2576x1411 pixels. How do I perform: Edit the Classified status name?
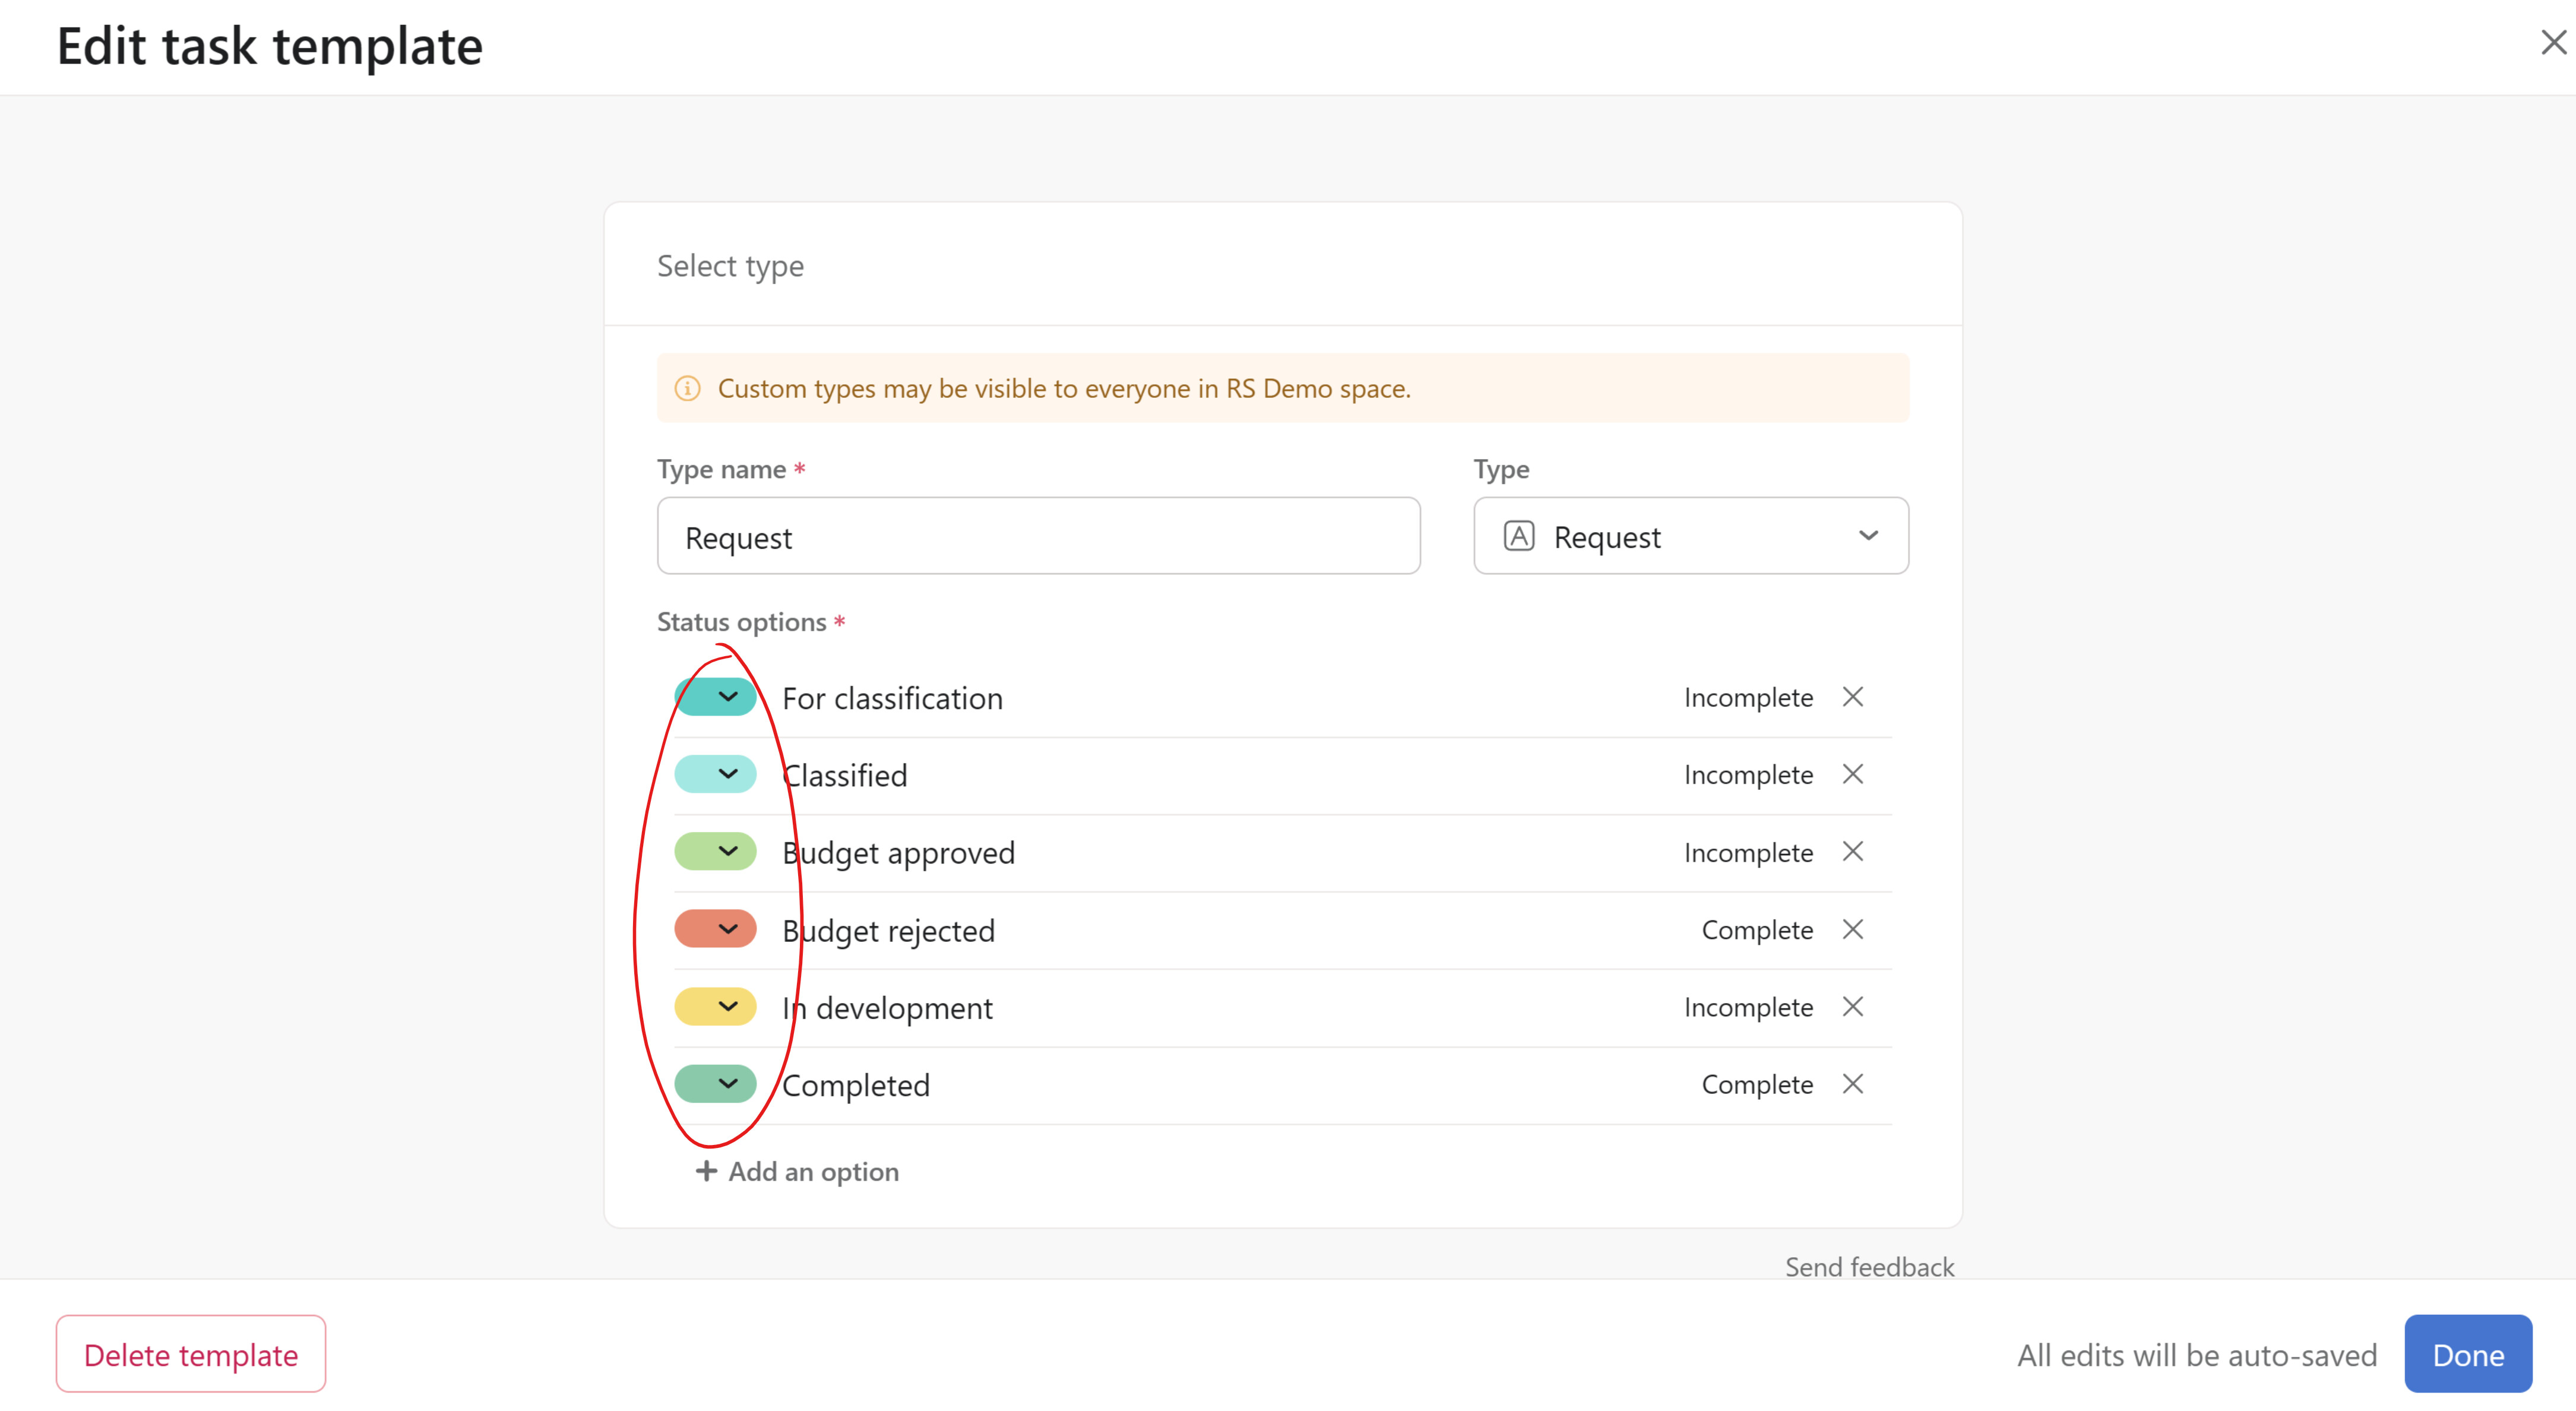coord(844,776)
